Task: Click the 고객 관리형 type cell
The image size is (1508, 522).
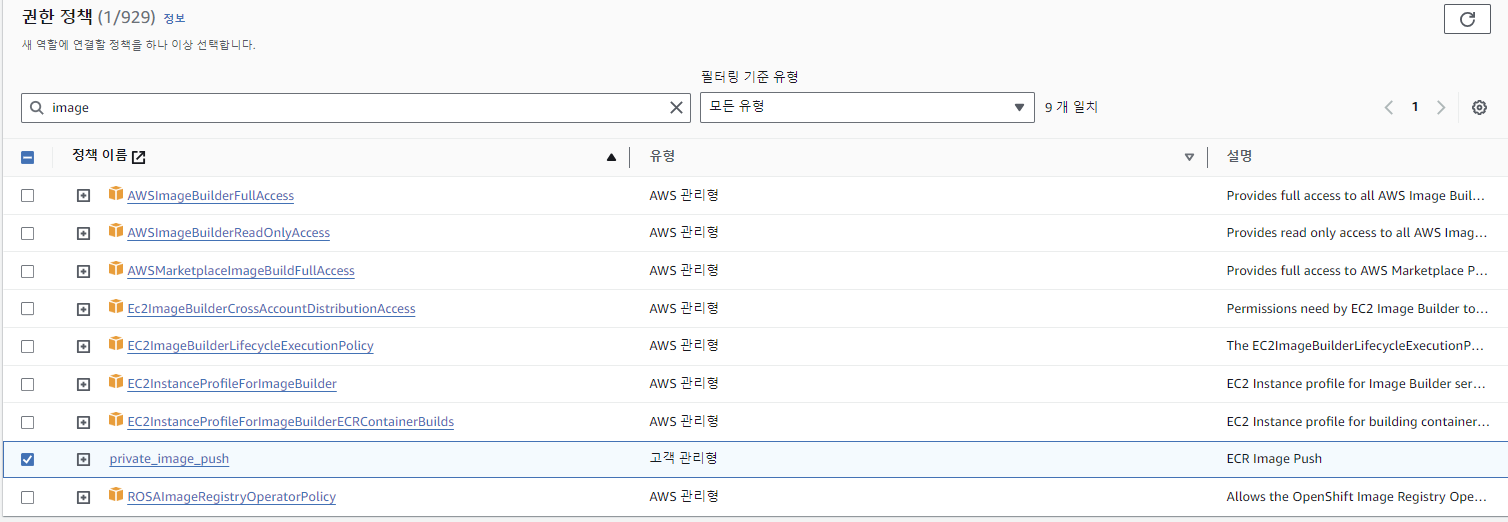Action: (683, 459)
